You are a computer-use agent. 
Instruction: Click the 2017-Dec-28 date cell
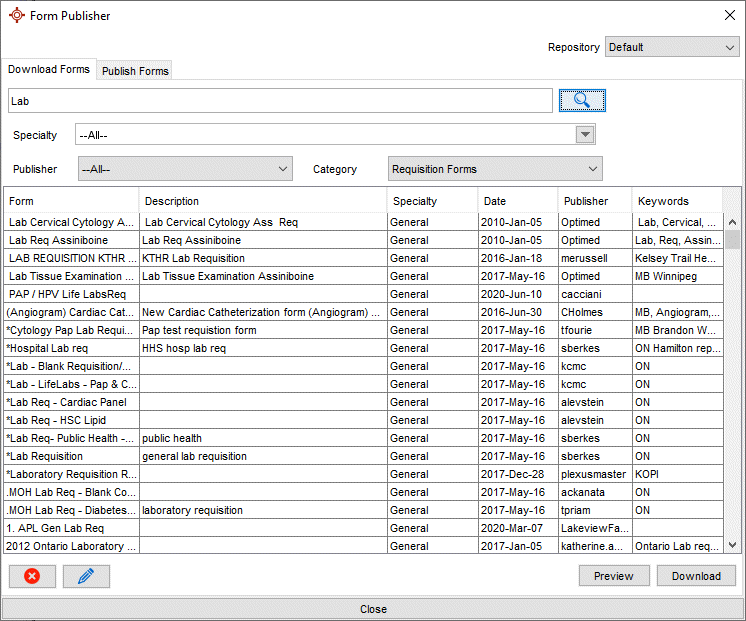tap(518, 474)
